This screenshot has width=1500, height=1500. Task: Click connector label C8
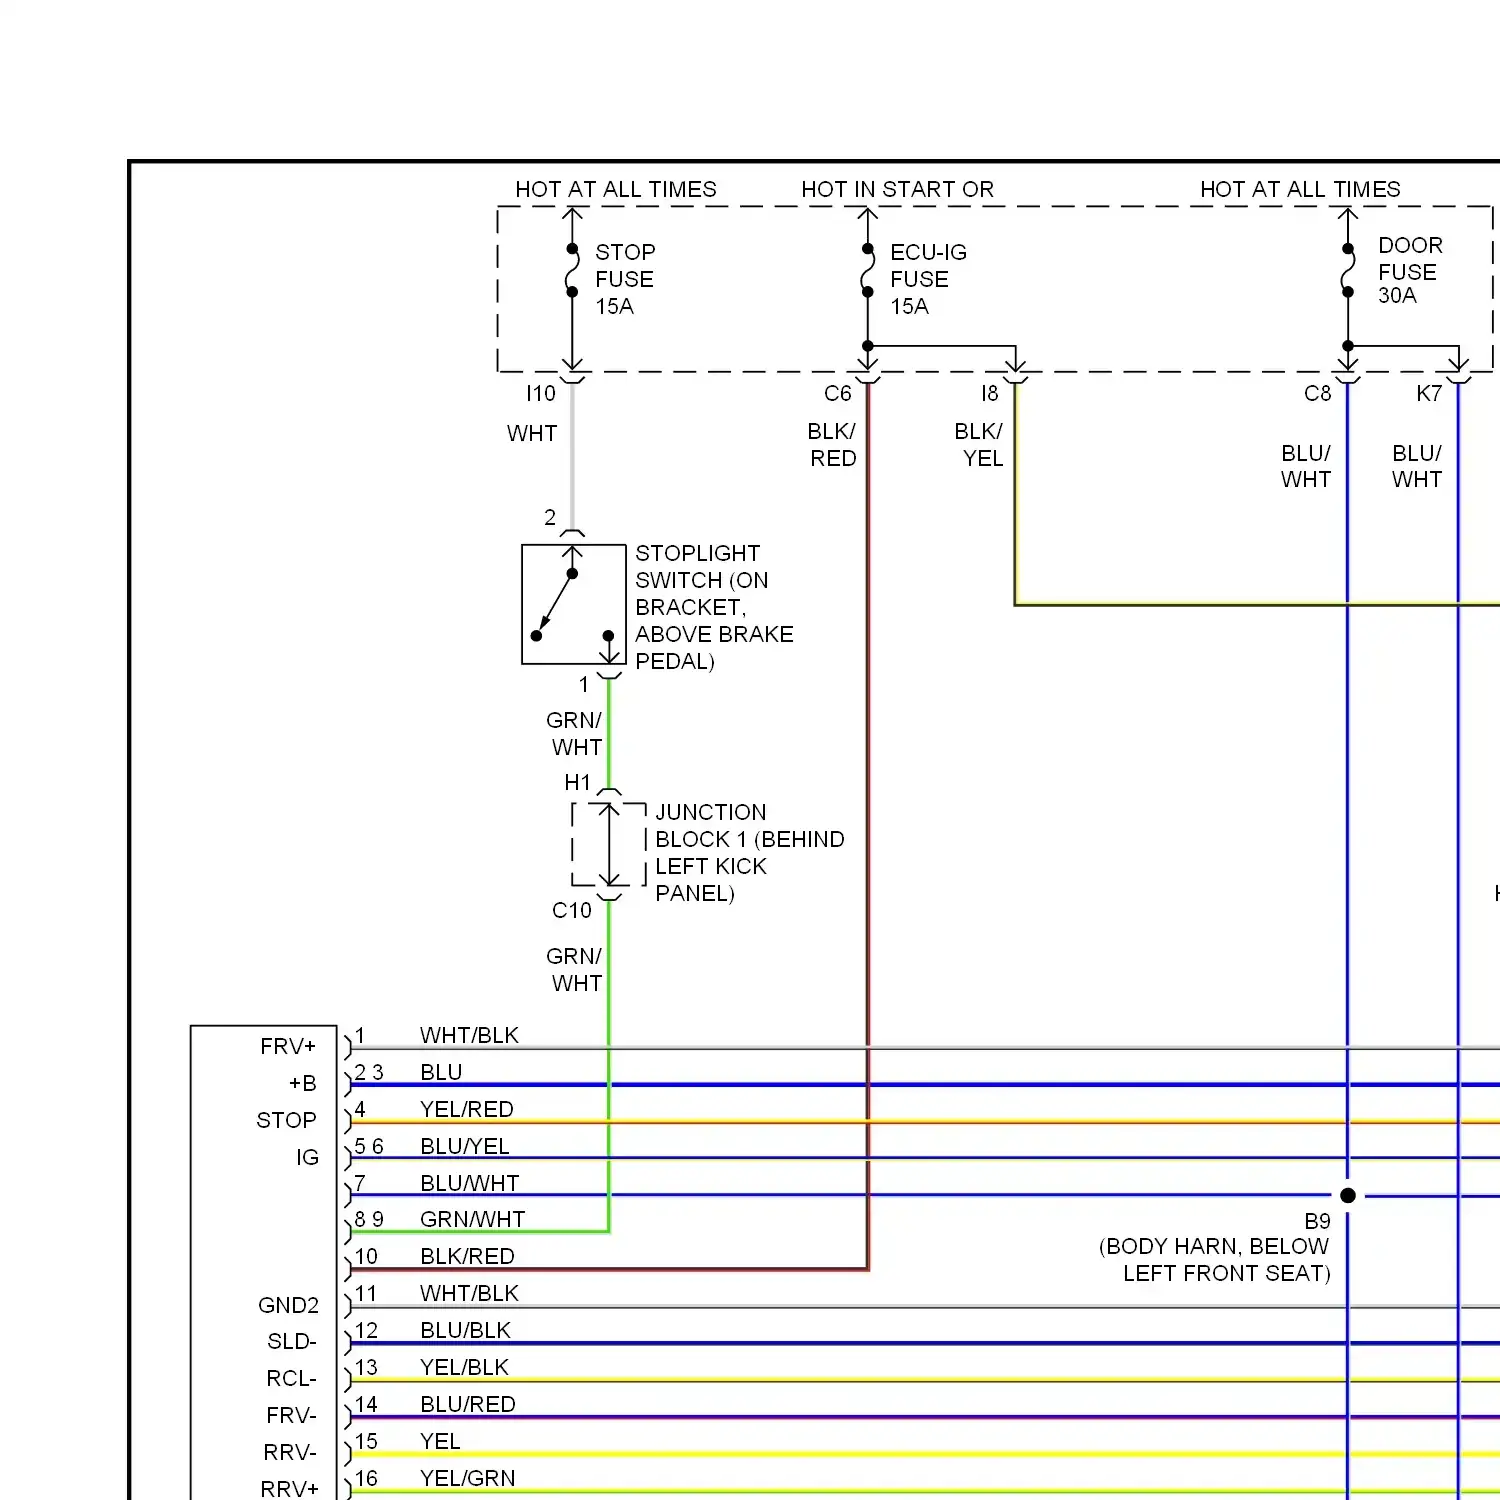1317,394
